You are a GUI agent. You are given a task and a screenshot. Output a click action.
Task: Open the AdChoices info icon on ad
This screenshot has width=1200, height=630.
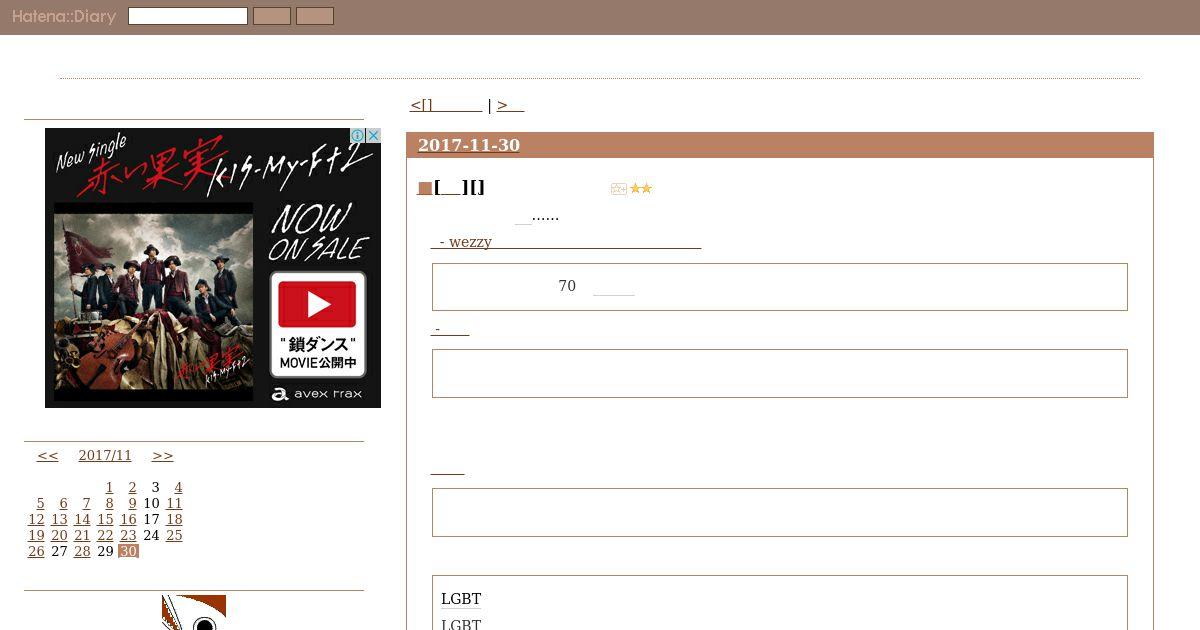357,135
